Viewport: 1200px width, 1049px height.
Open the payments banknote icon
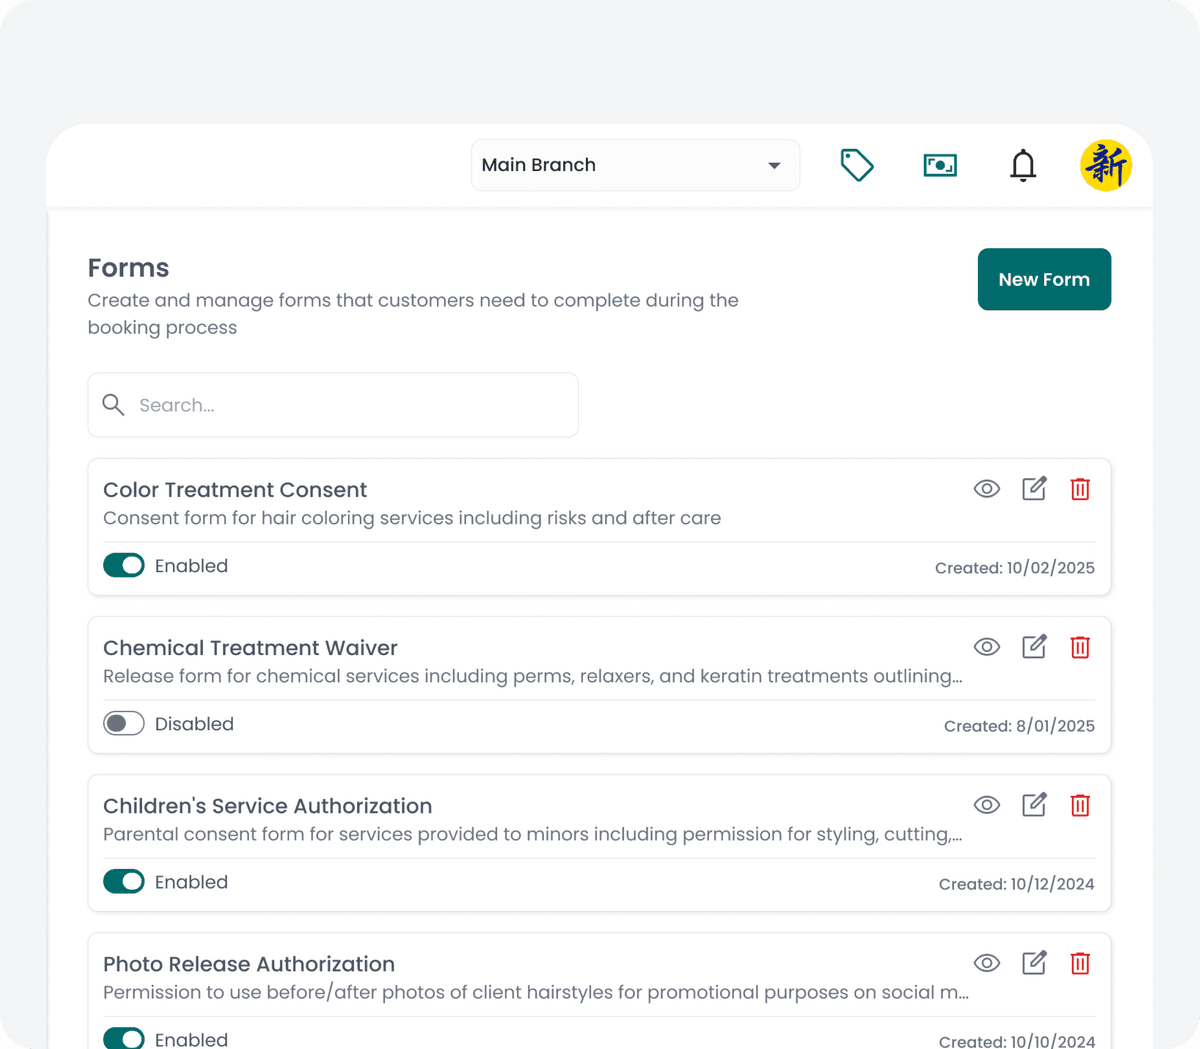pos(940,165)
